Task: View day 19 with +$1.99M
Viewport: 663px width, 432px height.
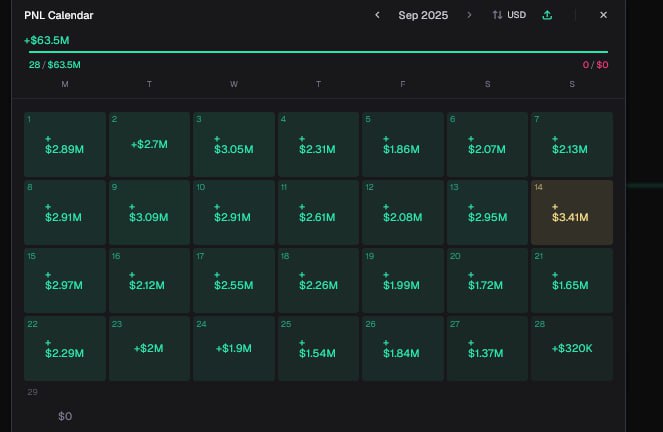Action: click(x=403, y=281)
